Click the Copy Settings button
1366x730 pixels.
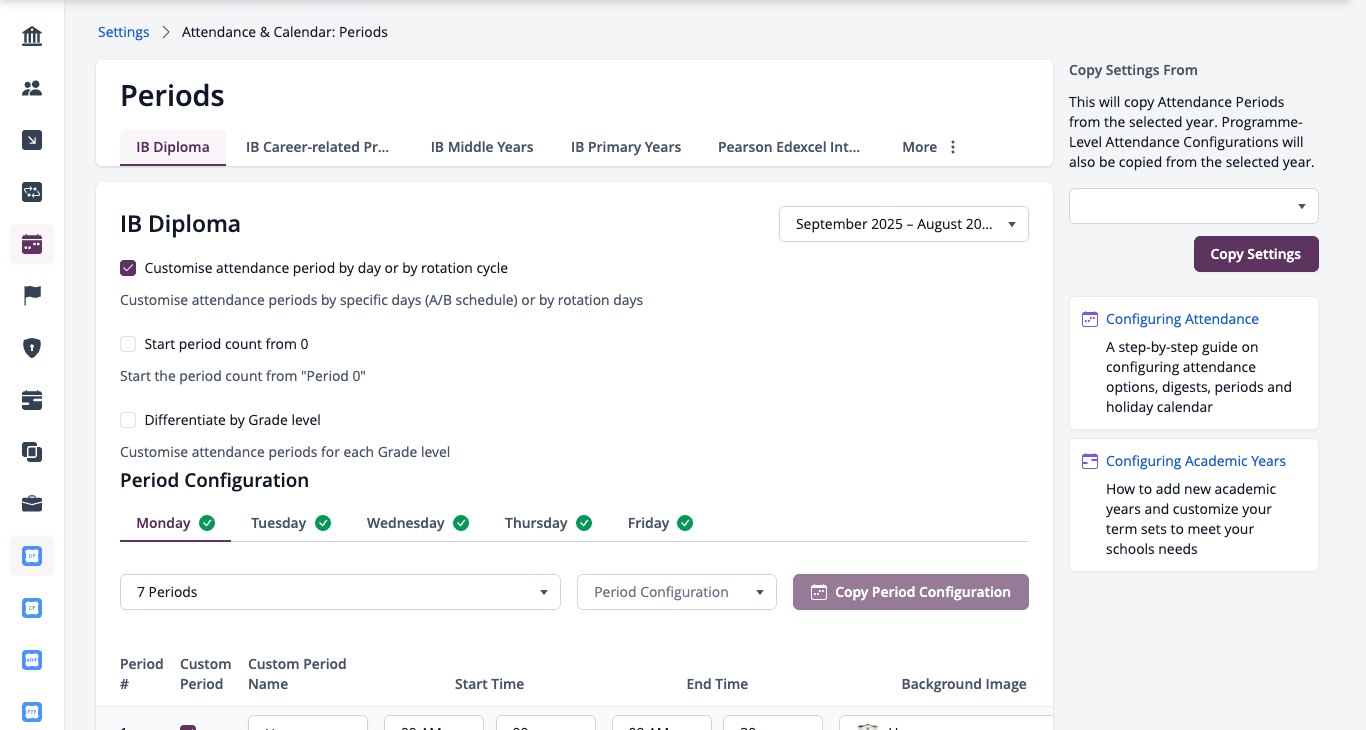coord(1256,254)
